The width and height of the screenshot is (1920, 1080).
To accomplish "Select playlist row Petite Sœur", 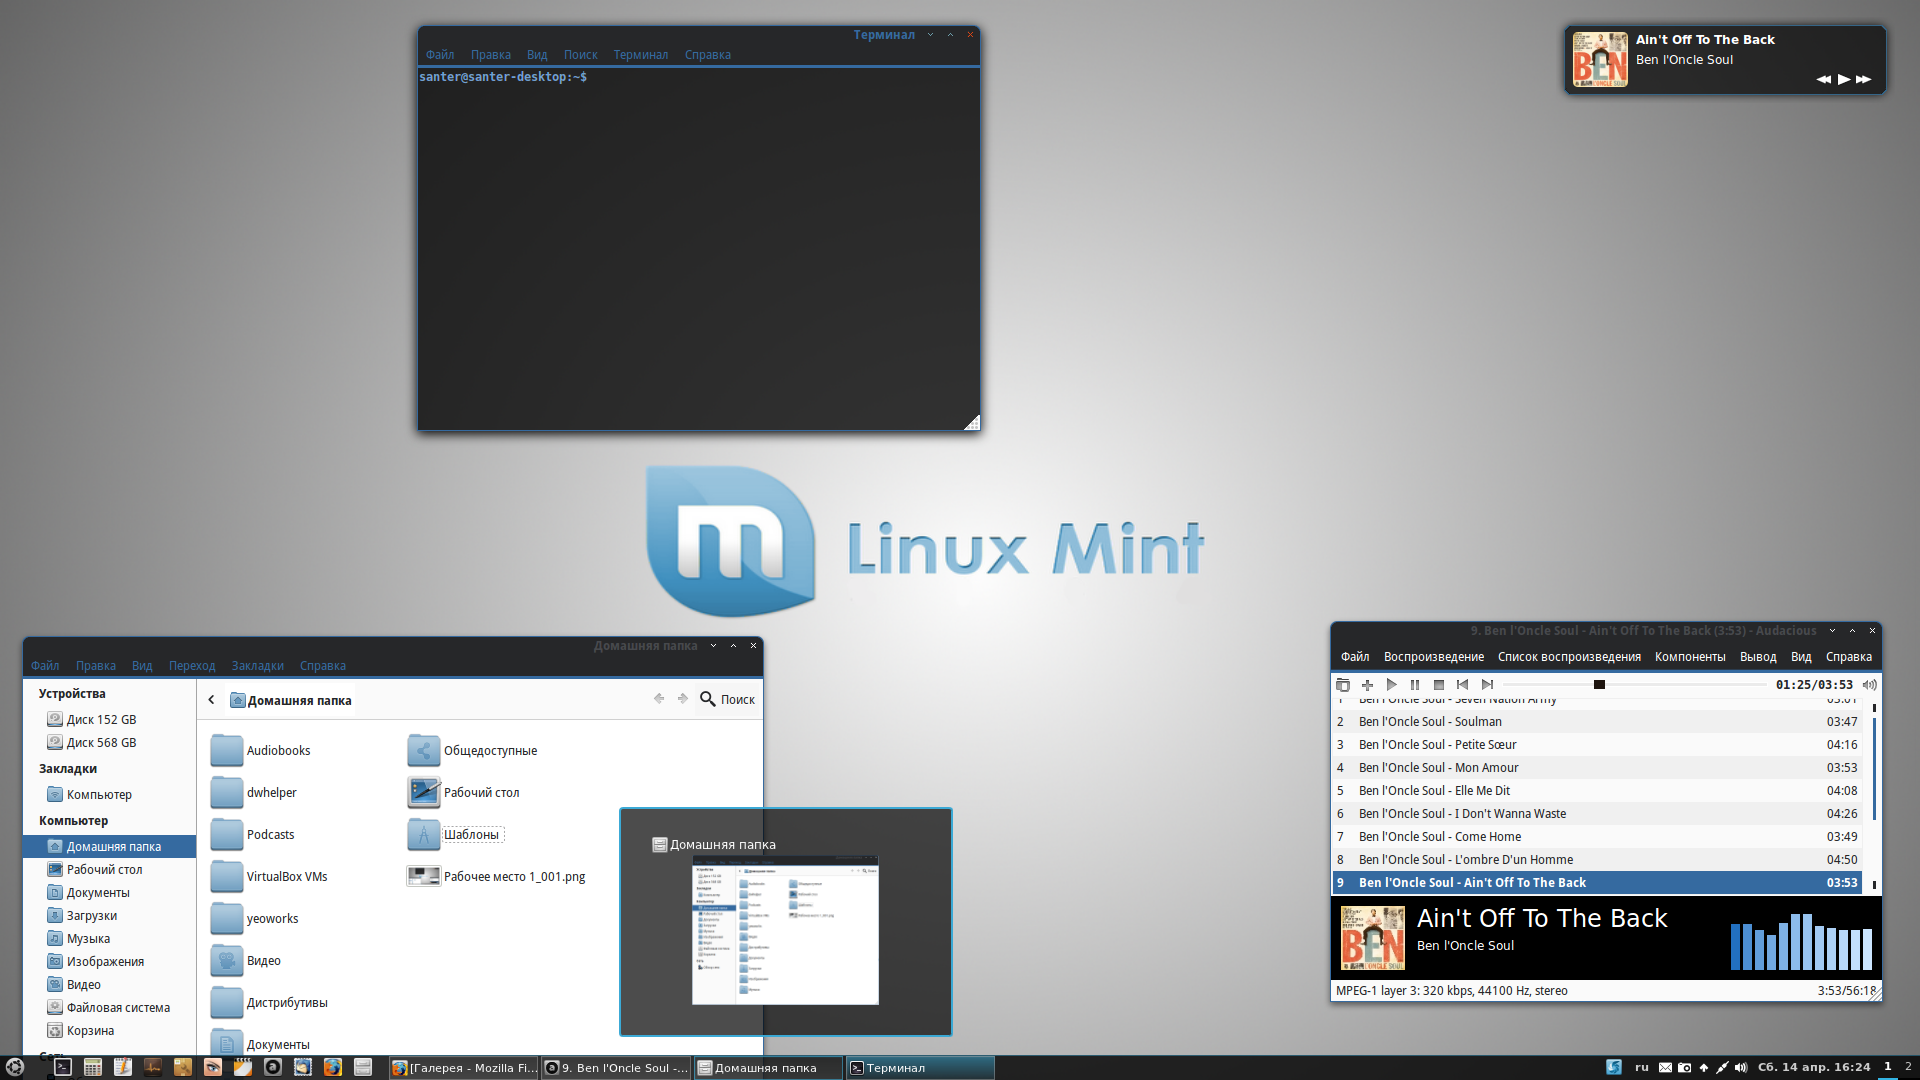I will 1597,745.
